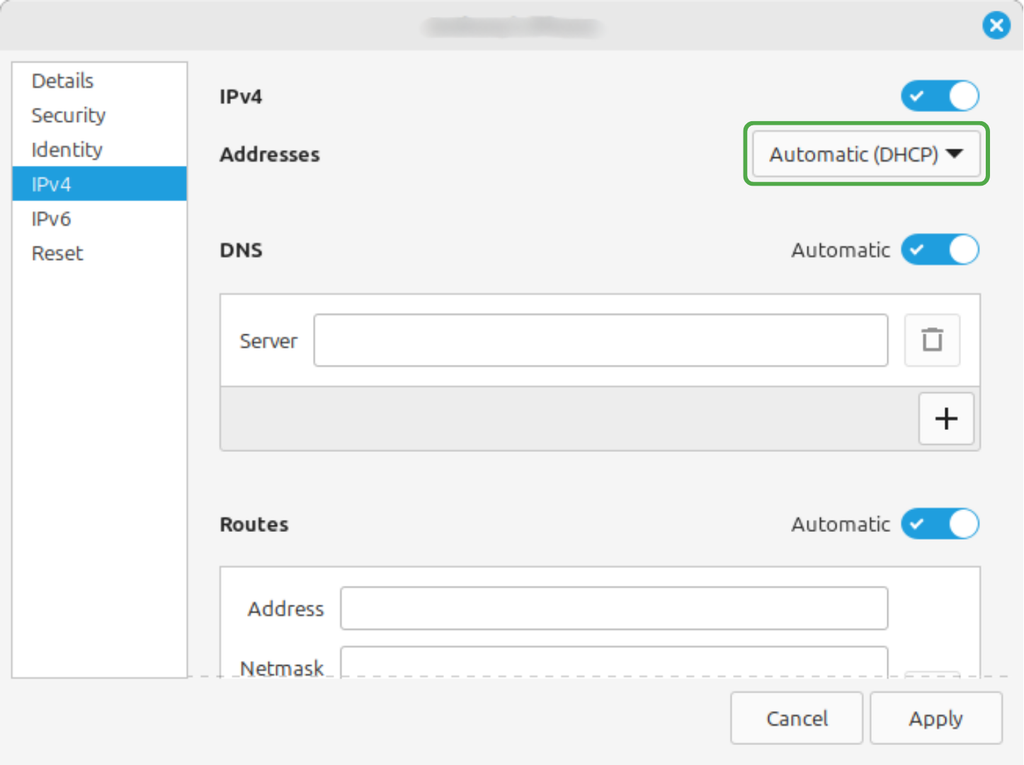
Task: Turn off Automatic DNS toggle
Action: click(940, 250)
